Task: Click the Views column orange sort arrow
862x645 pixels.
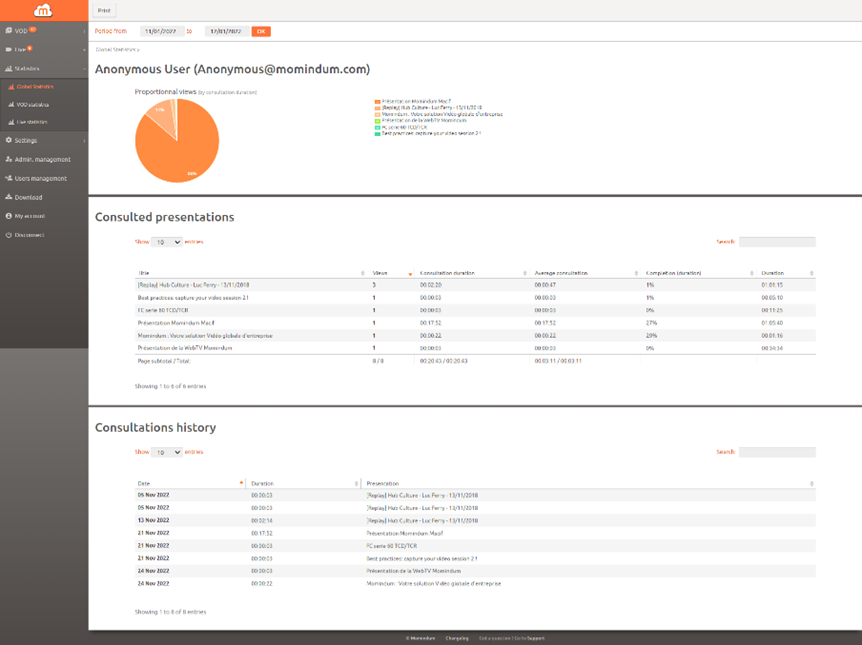Action: click(x=410, y=273)
